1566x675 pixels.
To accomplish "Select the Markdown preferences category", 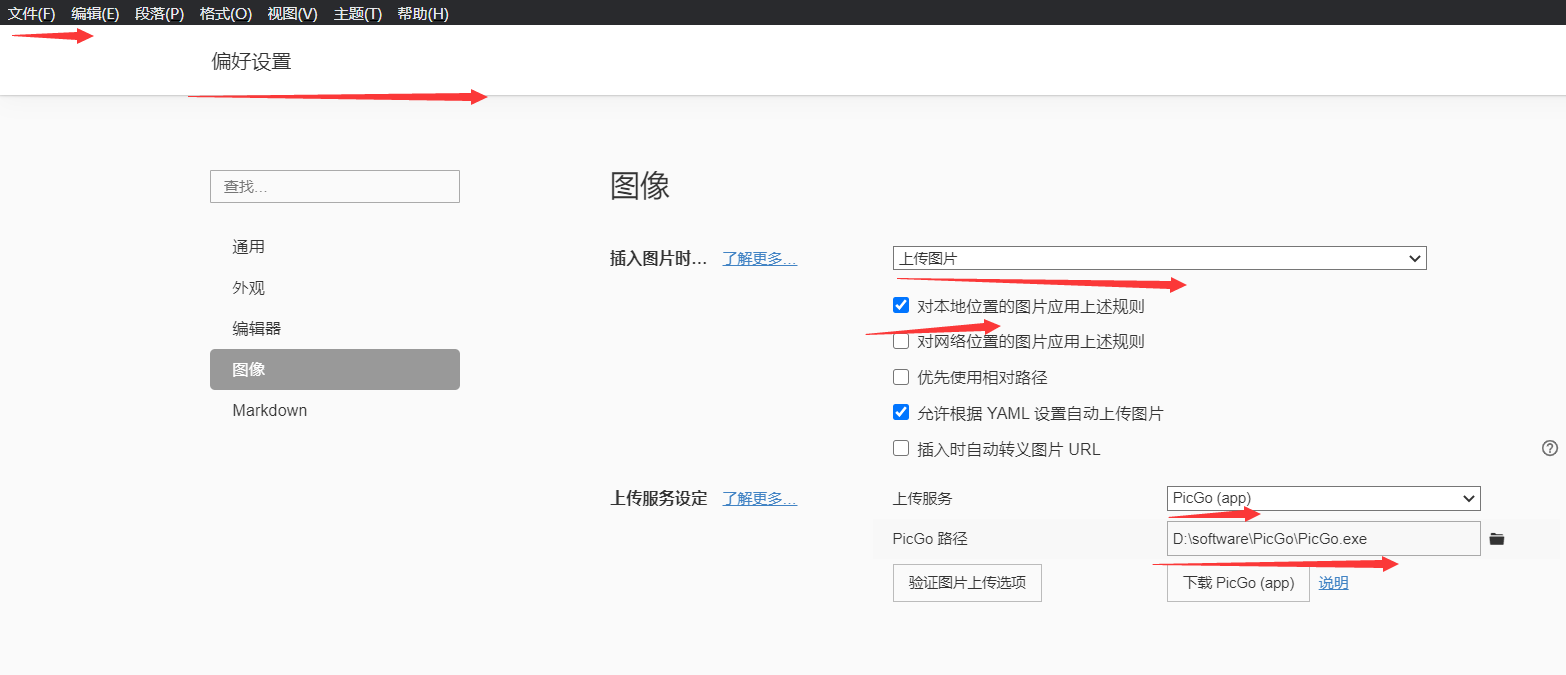I will [335, 410].
